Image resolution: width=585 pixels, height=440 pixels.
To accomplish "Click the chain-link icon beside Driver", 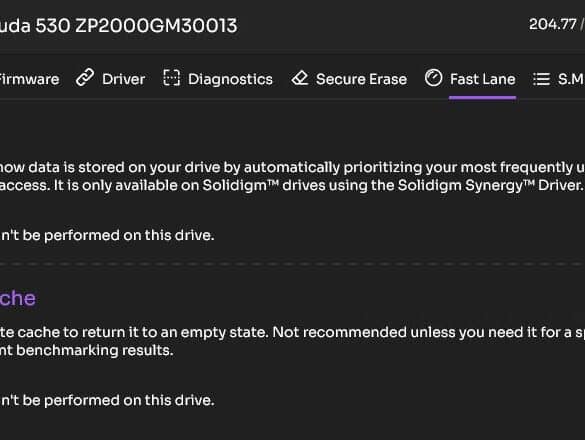I will click(x=85, y=78).
